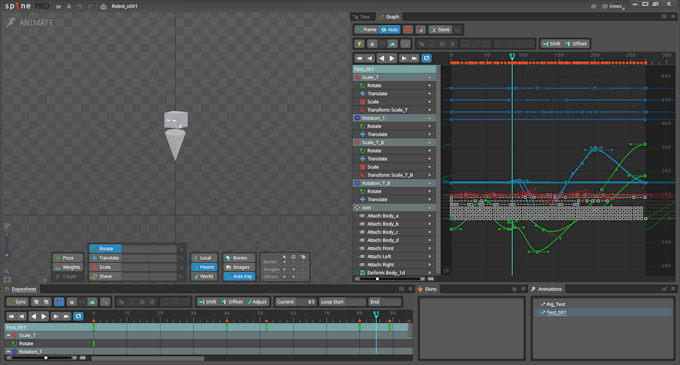Screen dimensions: 680x365
Task: Click the yellow filter icon in Graph toolbar
Action: [360, 44]
